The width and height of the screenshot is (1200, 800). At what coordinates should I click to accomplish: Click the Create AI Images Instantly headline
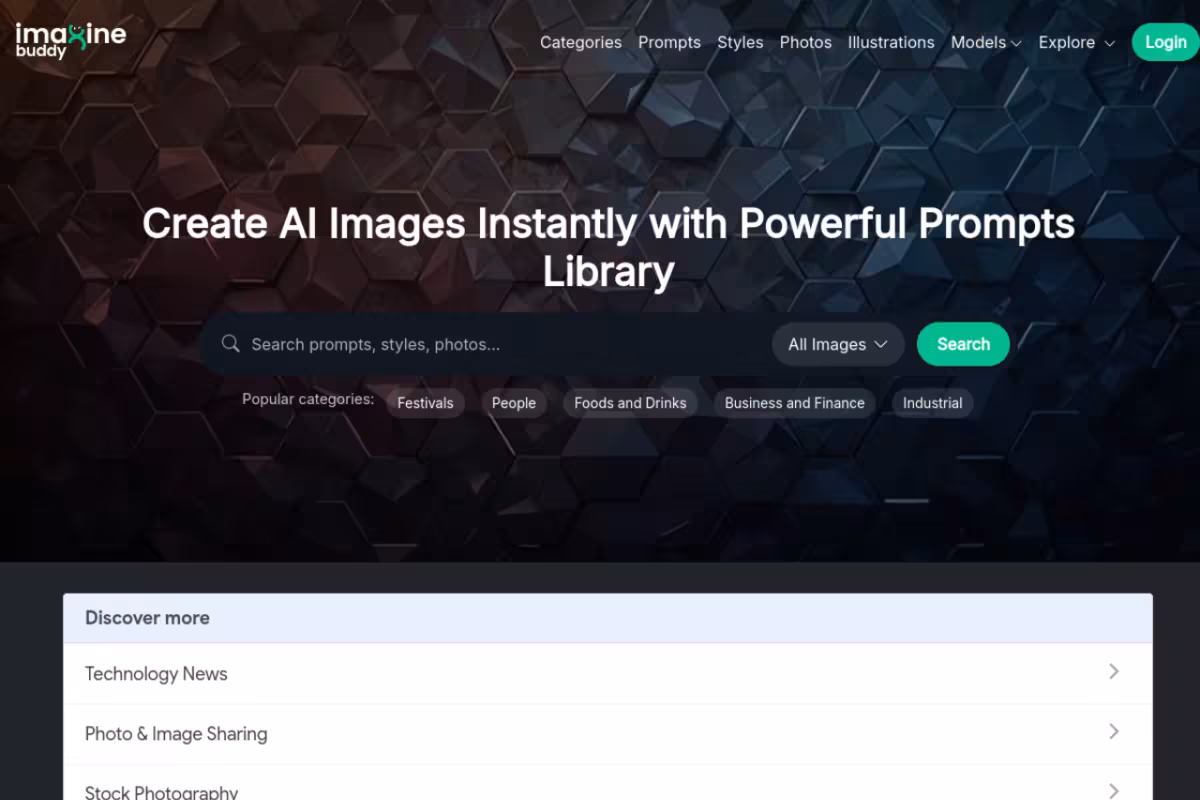[x=608, y=247]
